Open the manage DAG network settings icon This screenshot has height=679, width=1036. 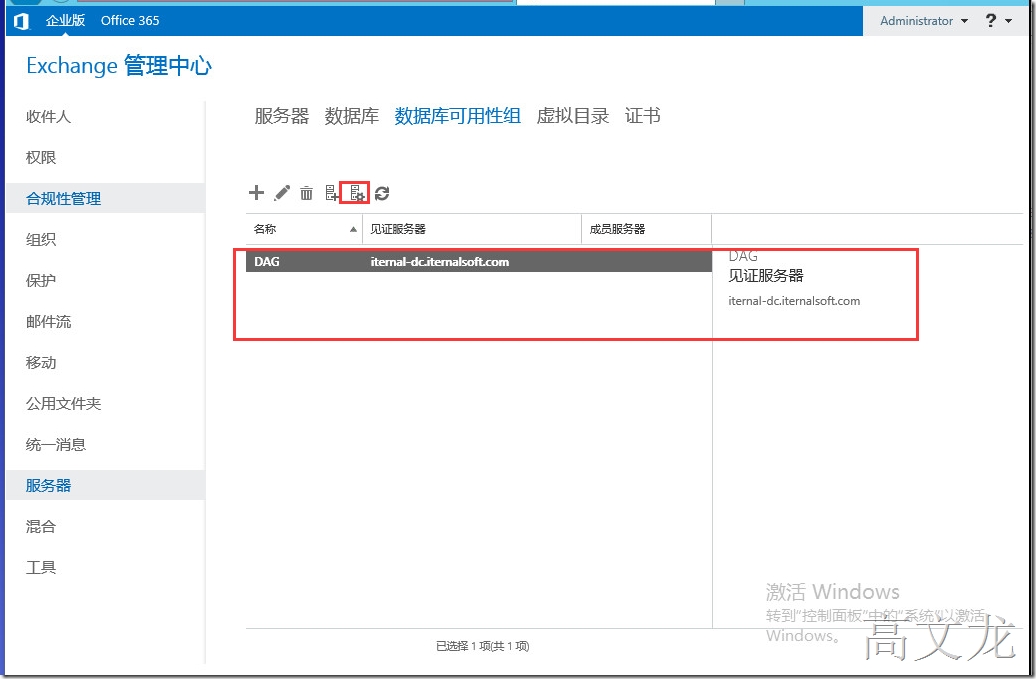tap(357, 193)
